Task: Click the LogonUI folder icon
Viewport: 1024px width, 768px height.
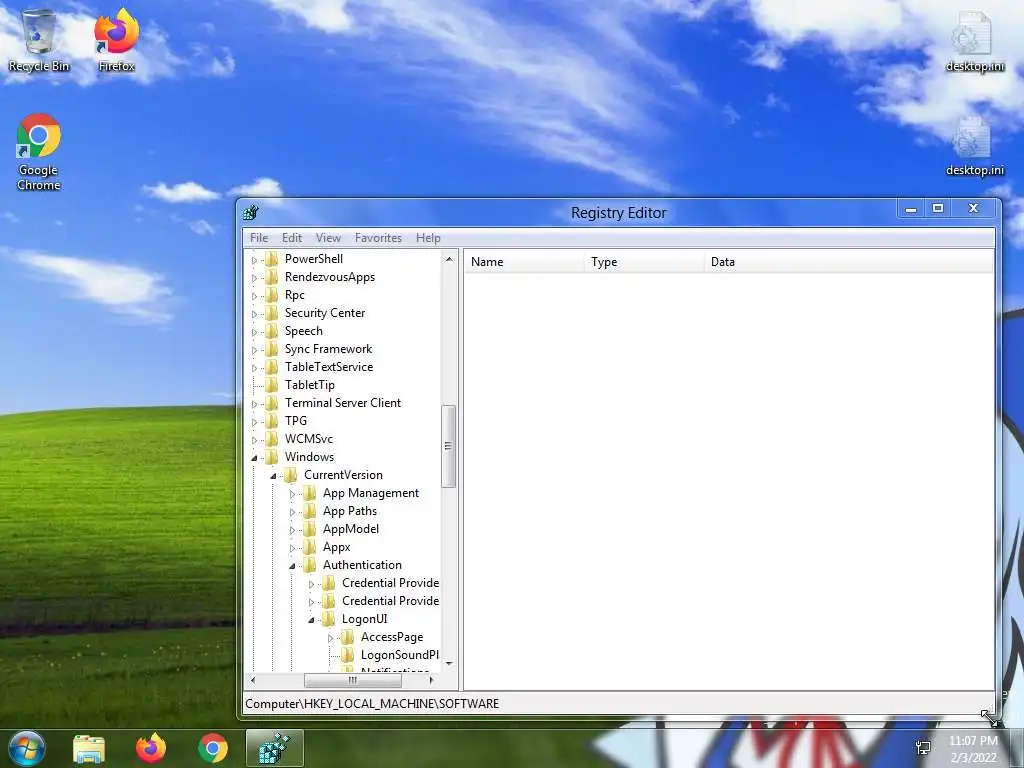Action: (328, 618)
